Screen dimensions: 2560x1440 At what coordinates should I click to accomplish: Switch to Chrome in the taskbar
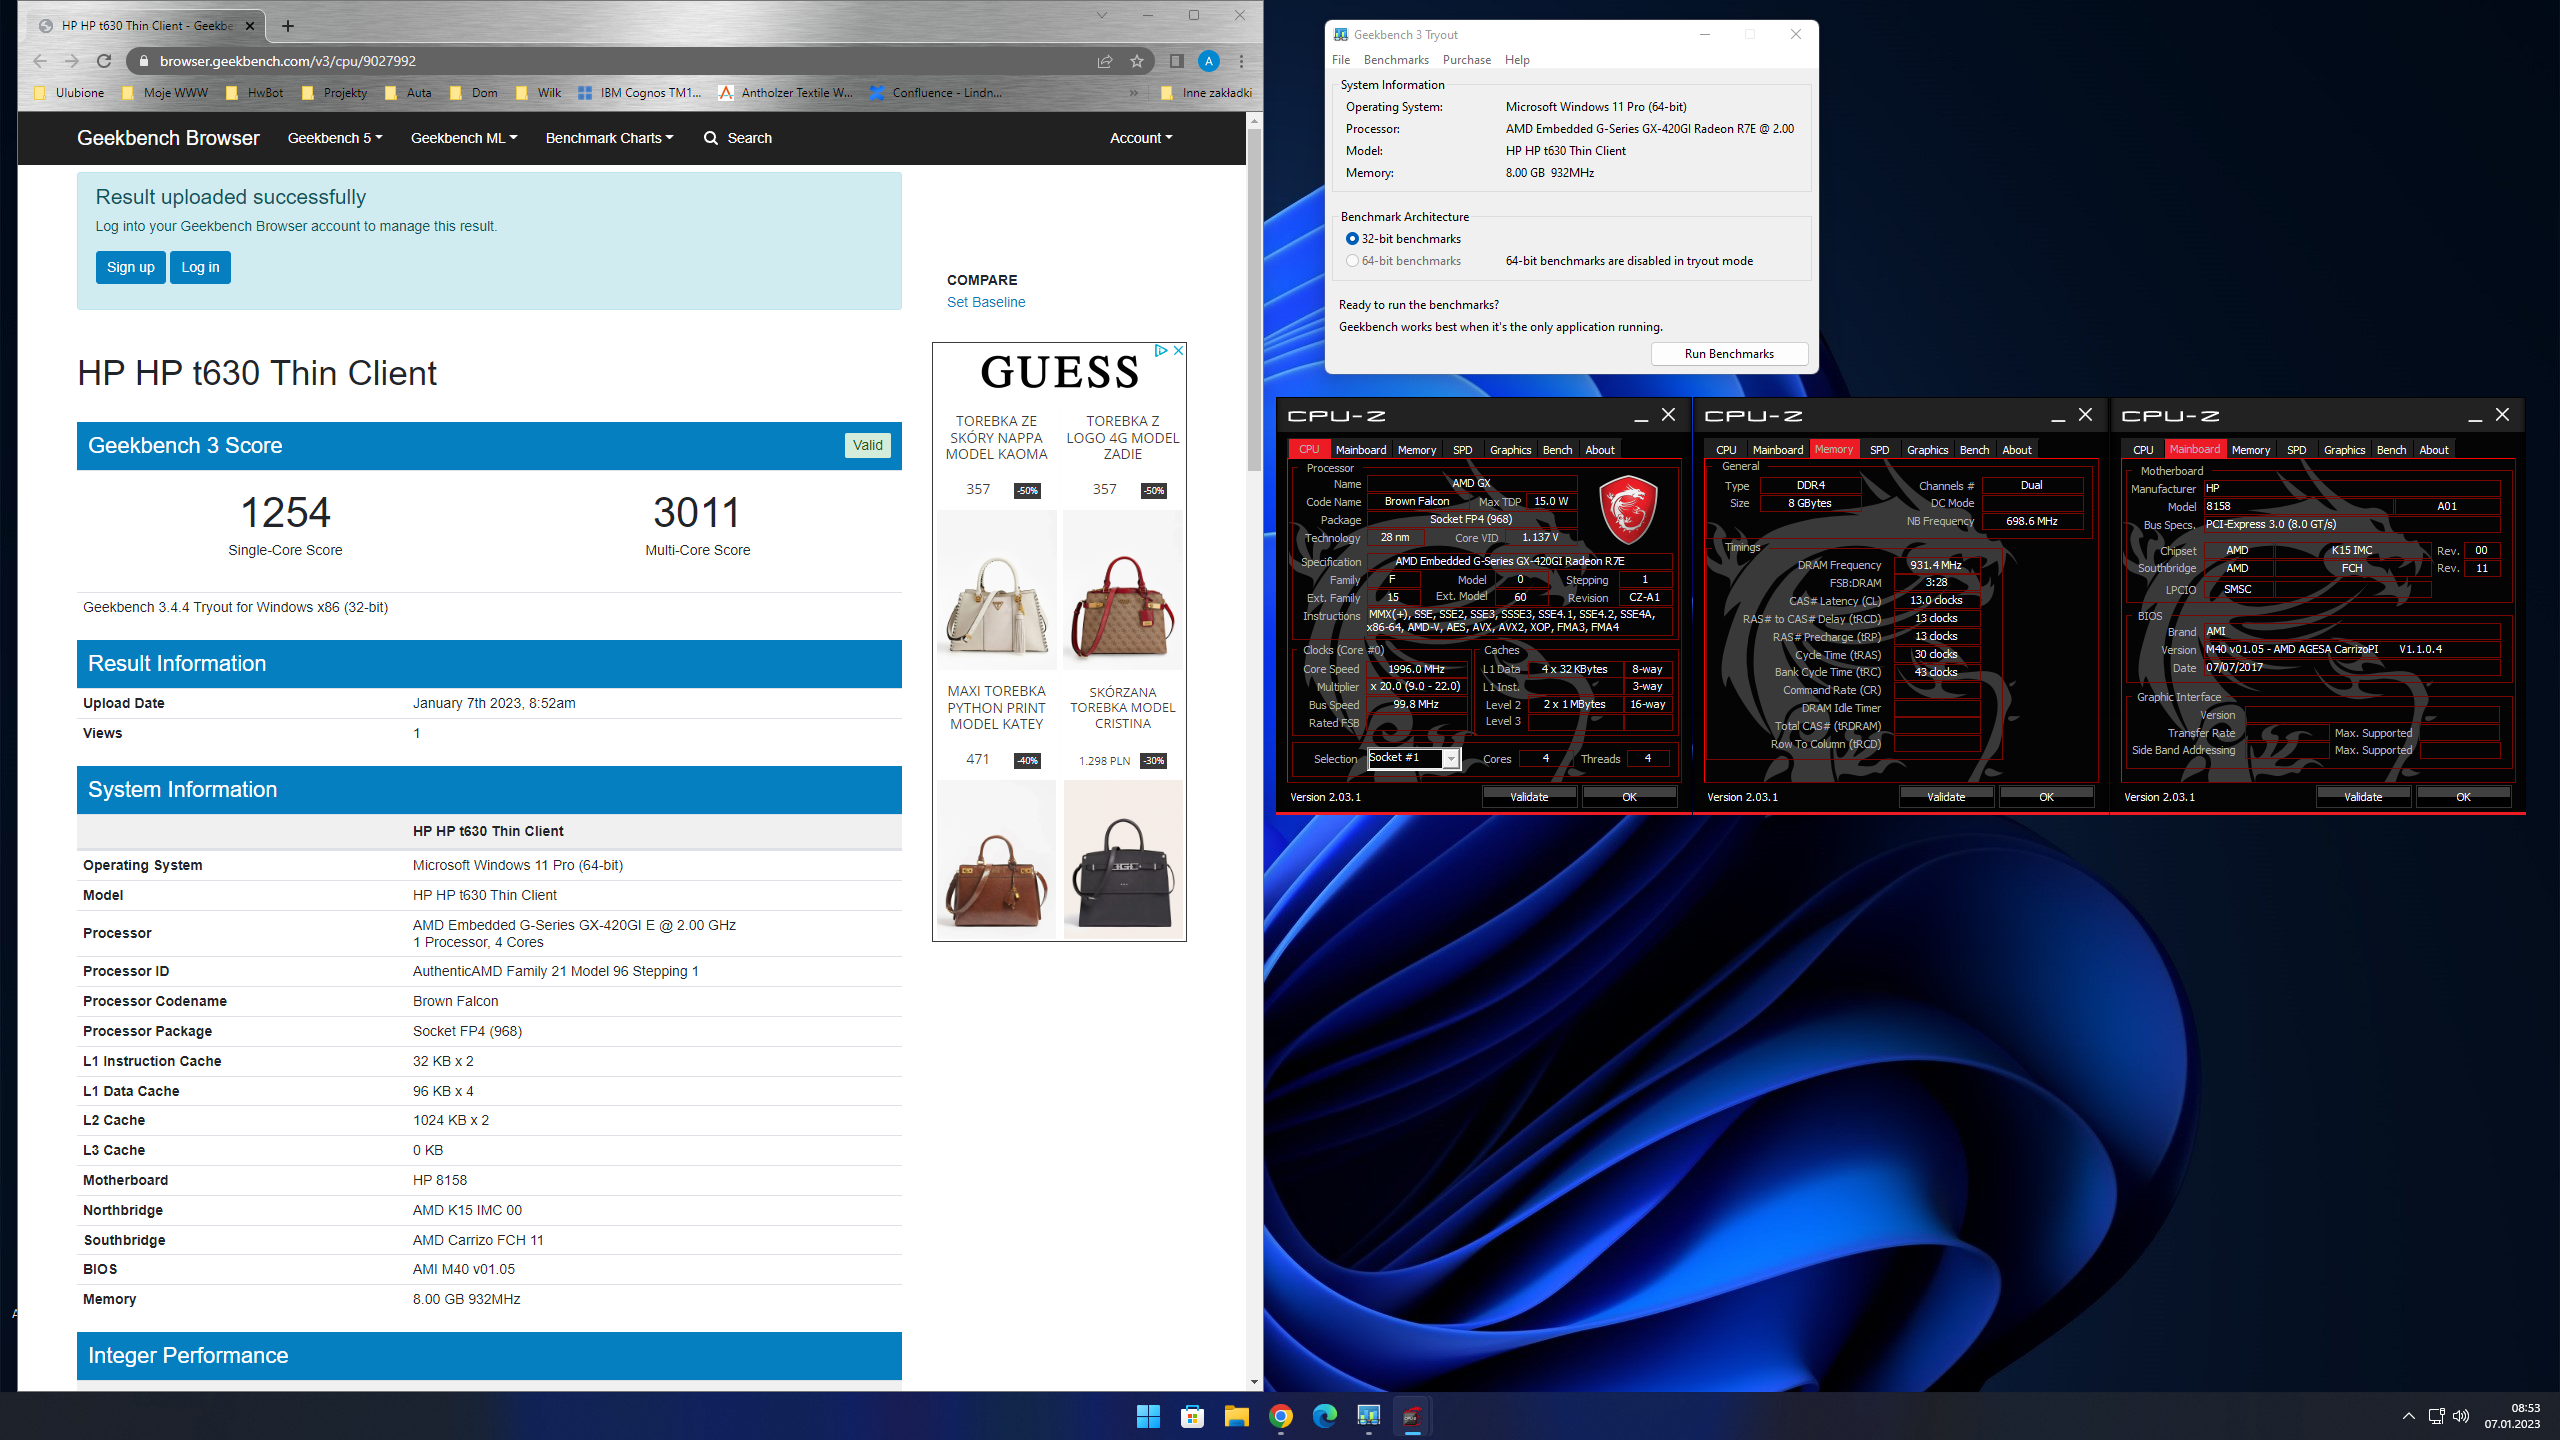coord(1280,1416)
